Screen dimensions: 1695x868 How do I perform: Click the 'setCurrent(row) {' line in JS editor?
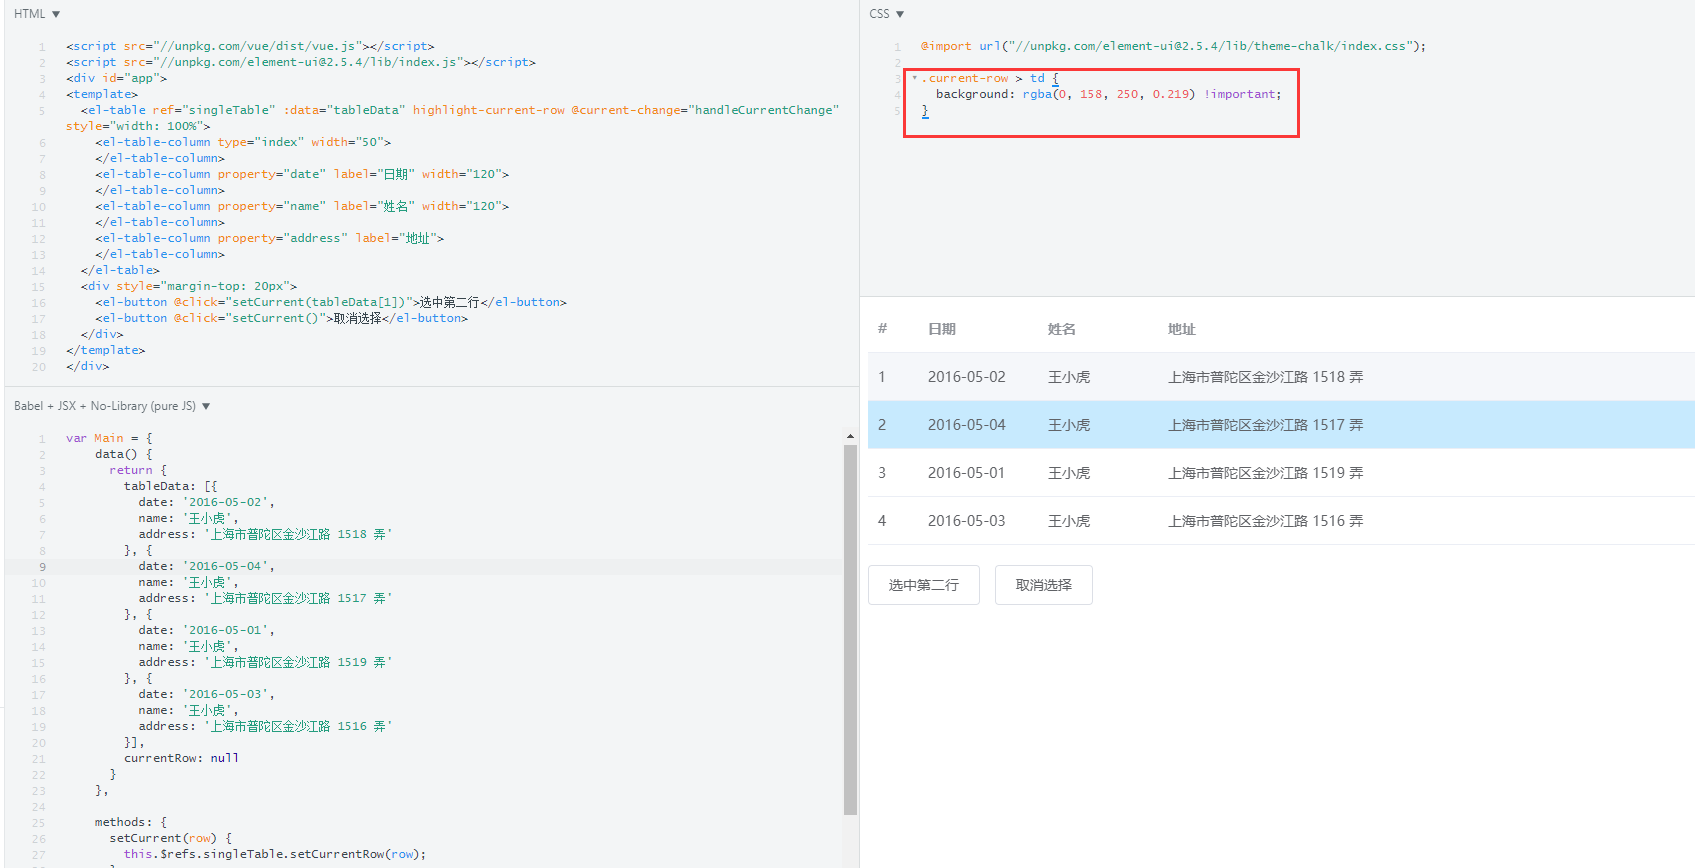pyautogui.click(x=170, y=838)
